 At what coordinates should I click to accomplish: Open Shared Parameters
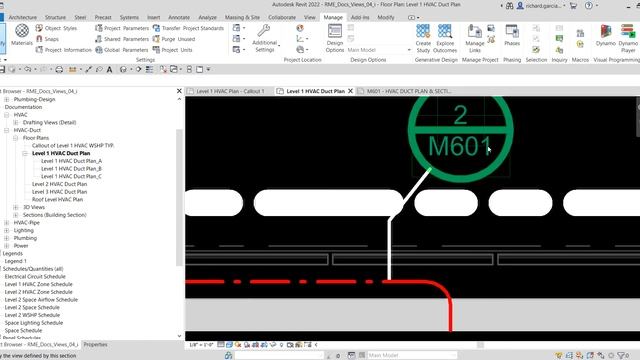[x=122, y=39]
